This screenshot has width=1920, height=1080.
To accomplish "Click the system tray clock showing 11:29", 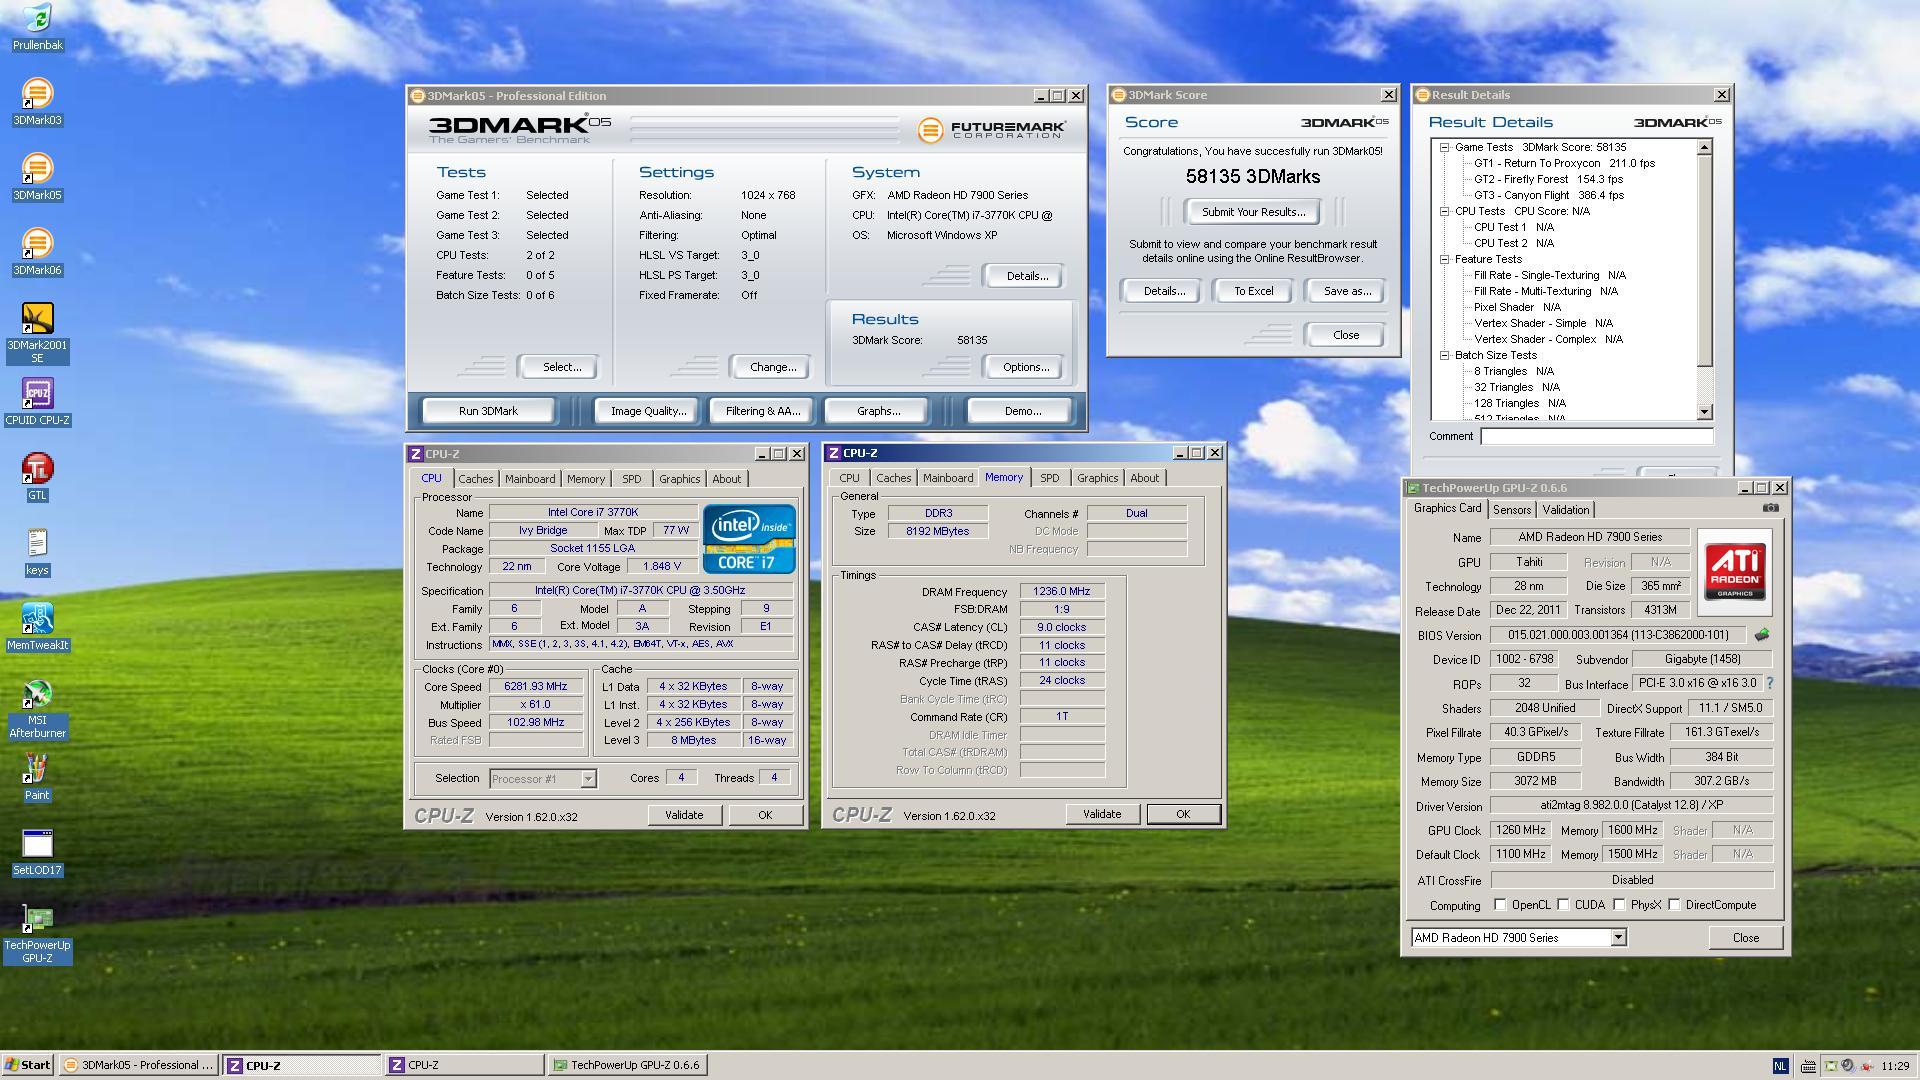I will pos(1894,1066).
